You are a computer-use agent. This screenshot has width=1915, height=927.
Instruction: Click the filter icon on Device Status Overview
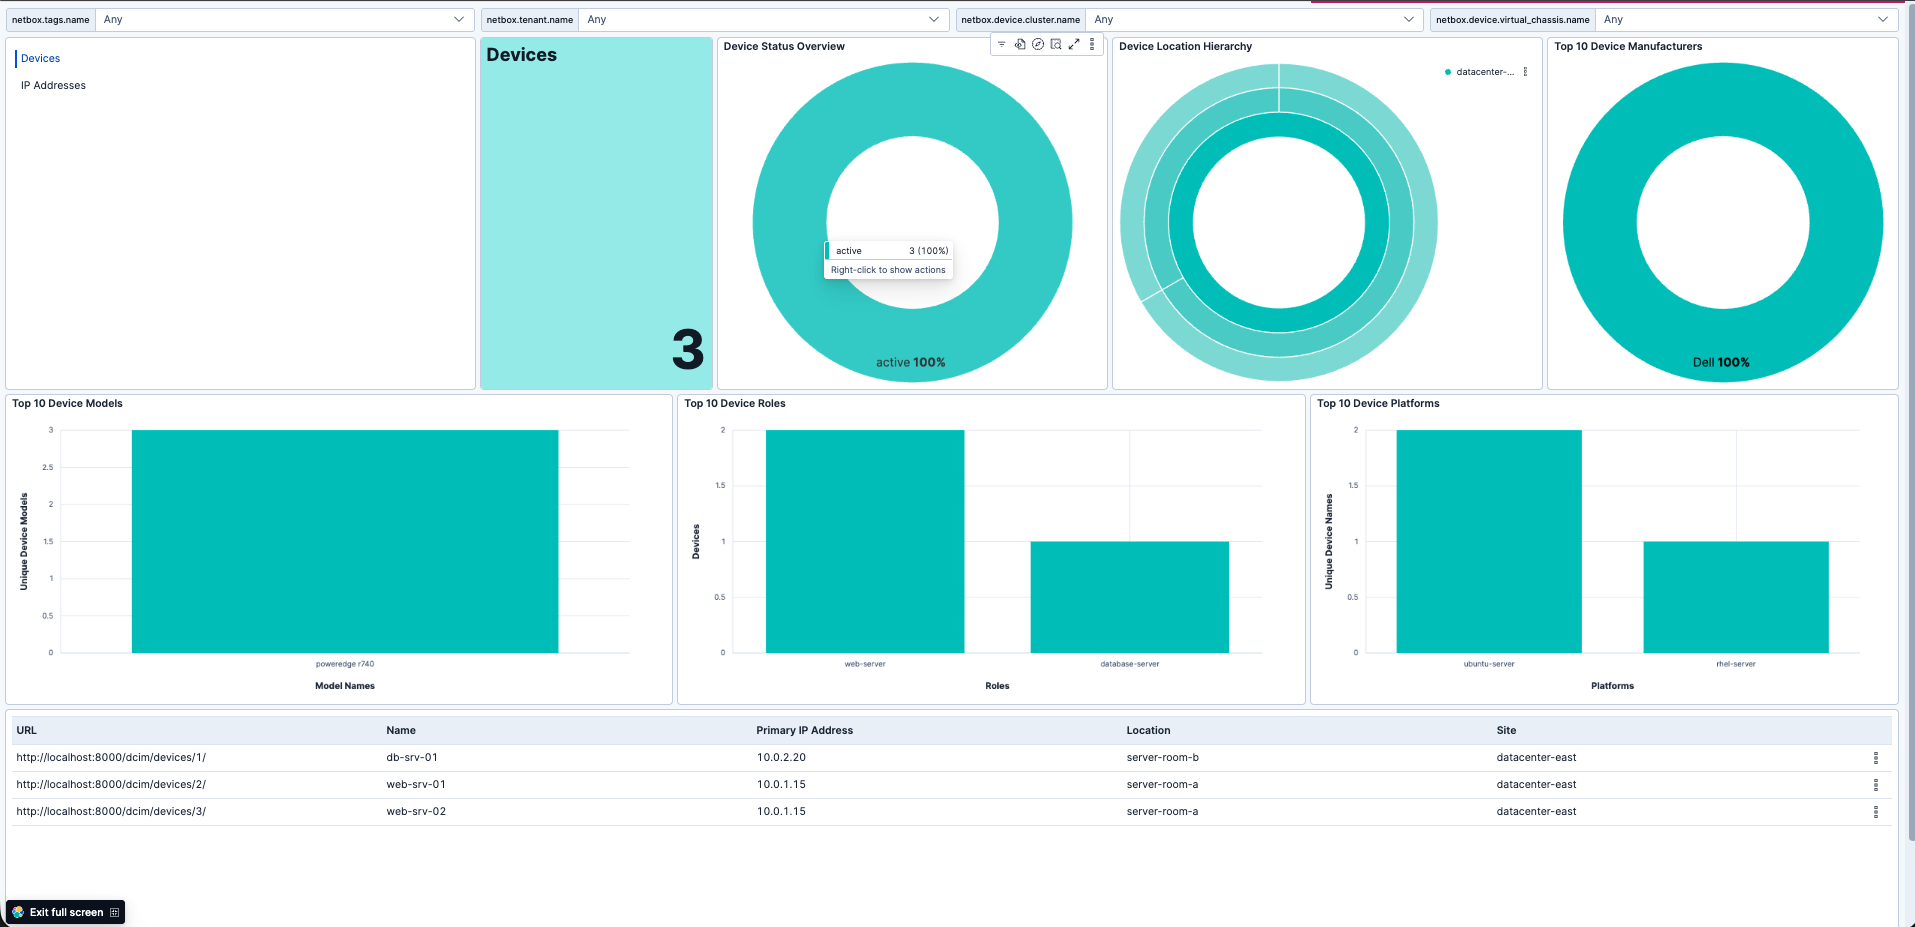(1002, 44)
